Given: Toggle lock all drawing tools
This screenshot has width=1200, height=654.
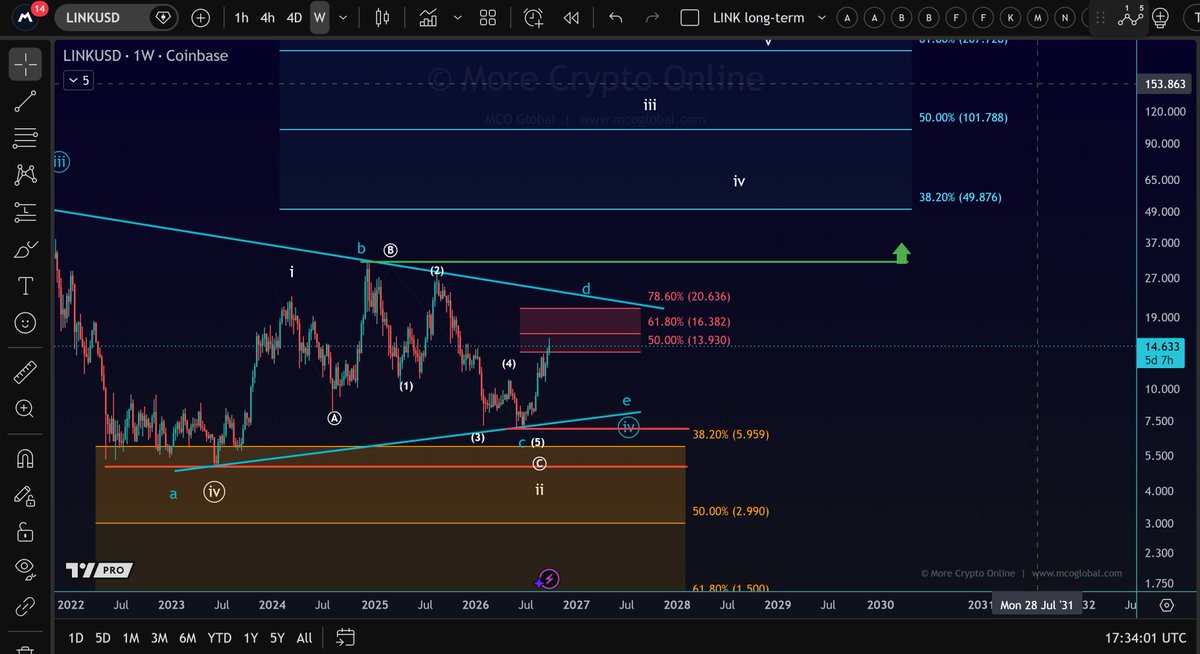Looking at the screenshot, I should [x=25, y=531].
